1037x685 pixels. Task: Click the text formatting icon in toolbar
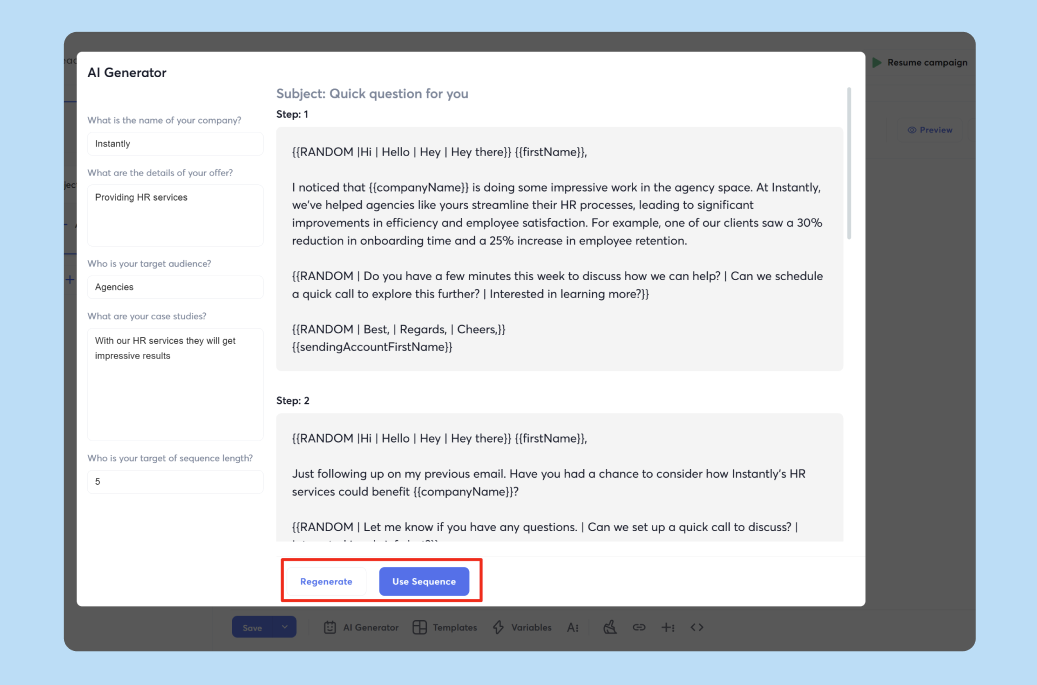(x=573, y=627)
